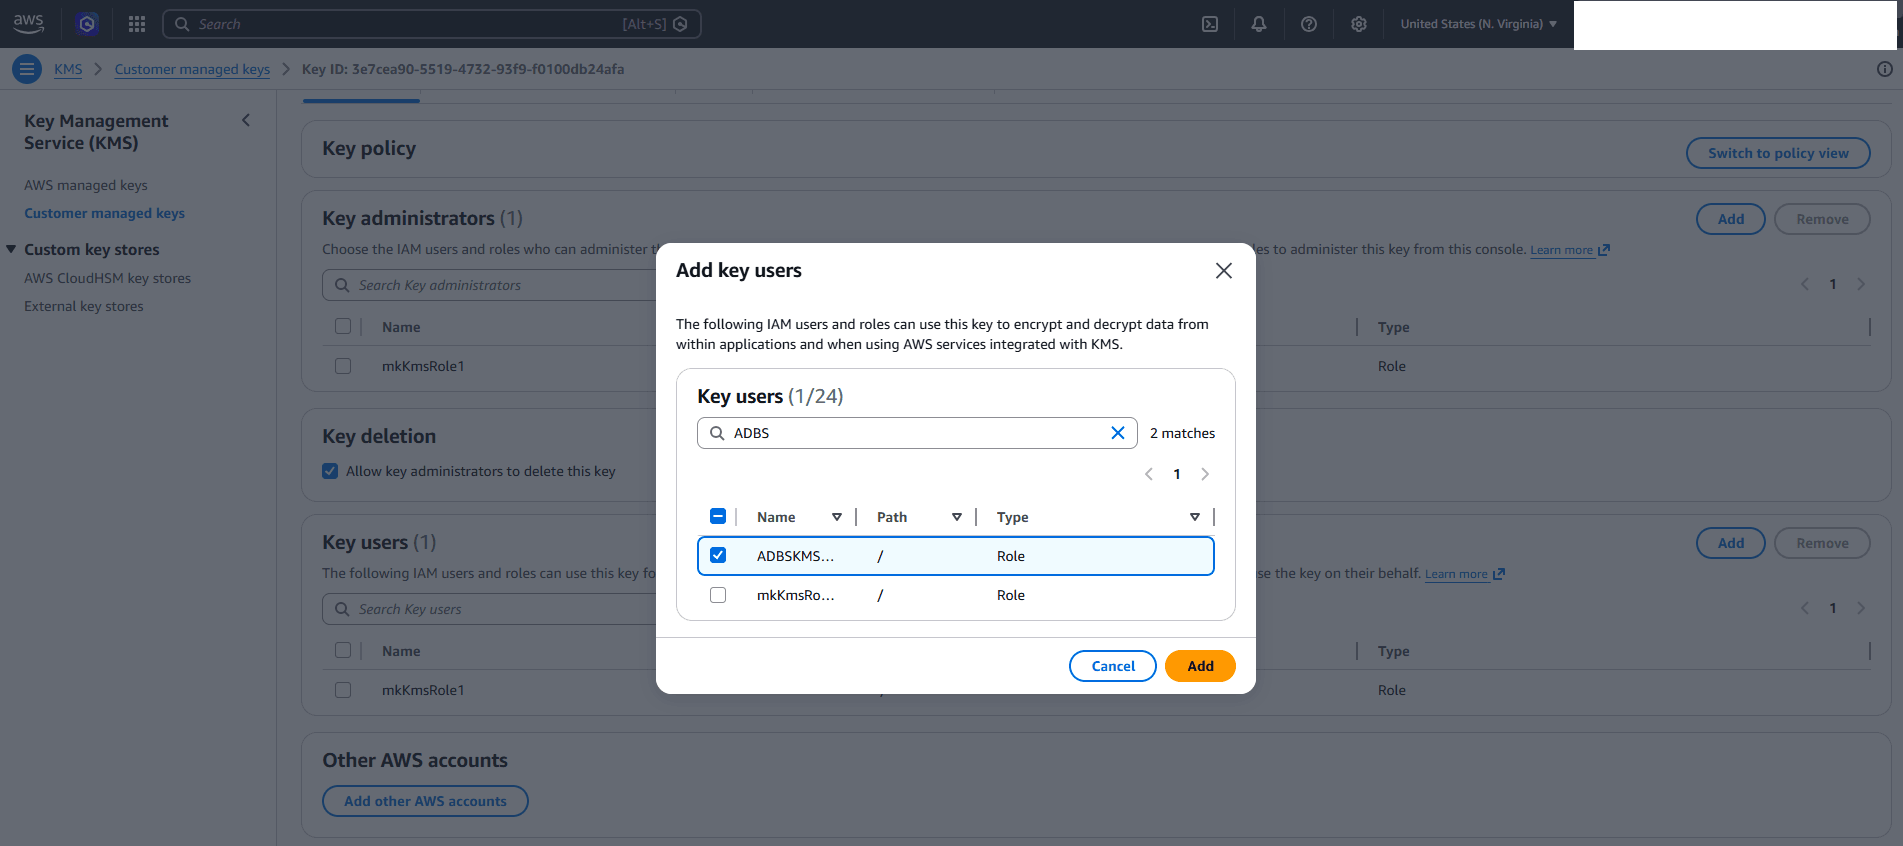This screenshot has height=846, width=1903.
Task: Click Search Key administrators field
Action: (489, 285)
